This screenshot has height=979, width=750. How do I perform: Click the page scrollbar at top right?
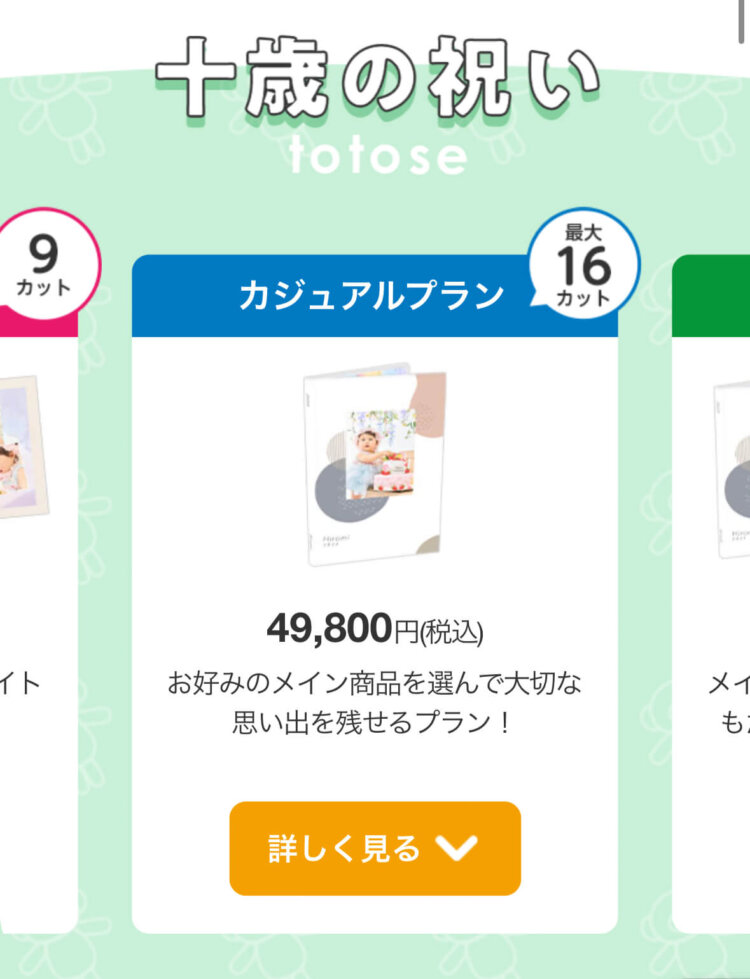pos(741,22)
